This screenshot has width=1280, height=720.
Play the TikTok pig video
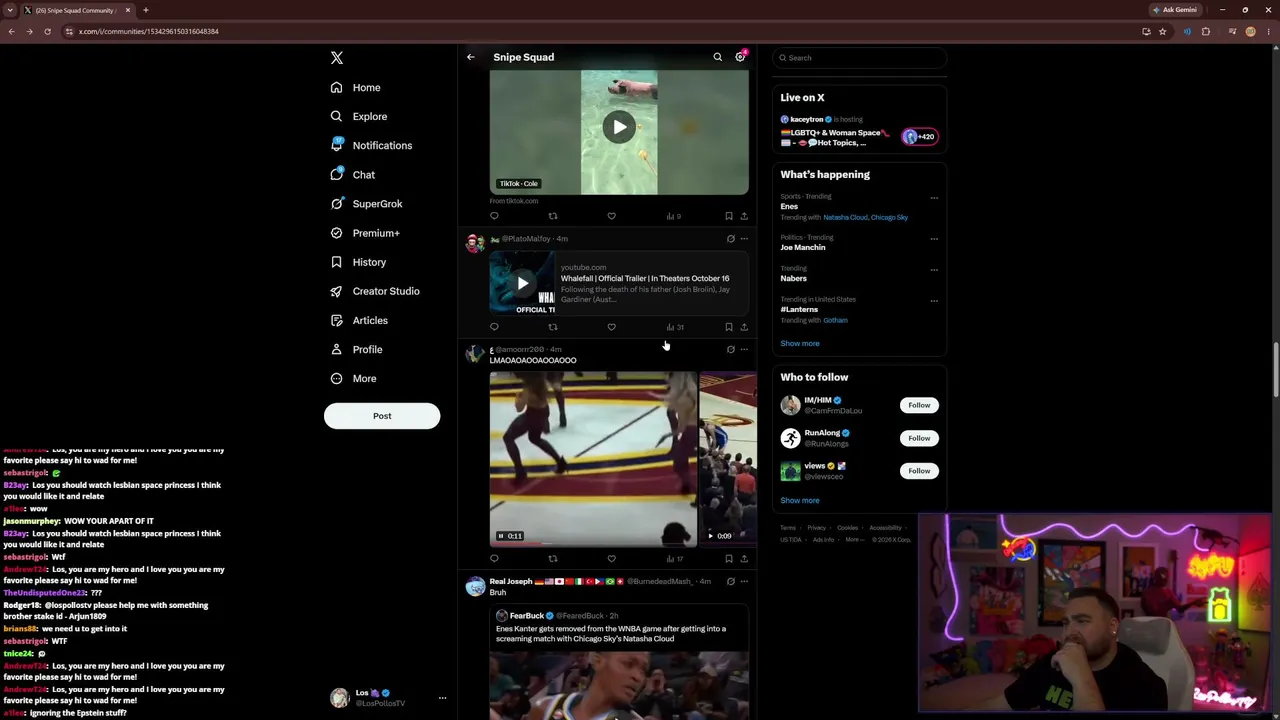[x=619, y=127]
